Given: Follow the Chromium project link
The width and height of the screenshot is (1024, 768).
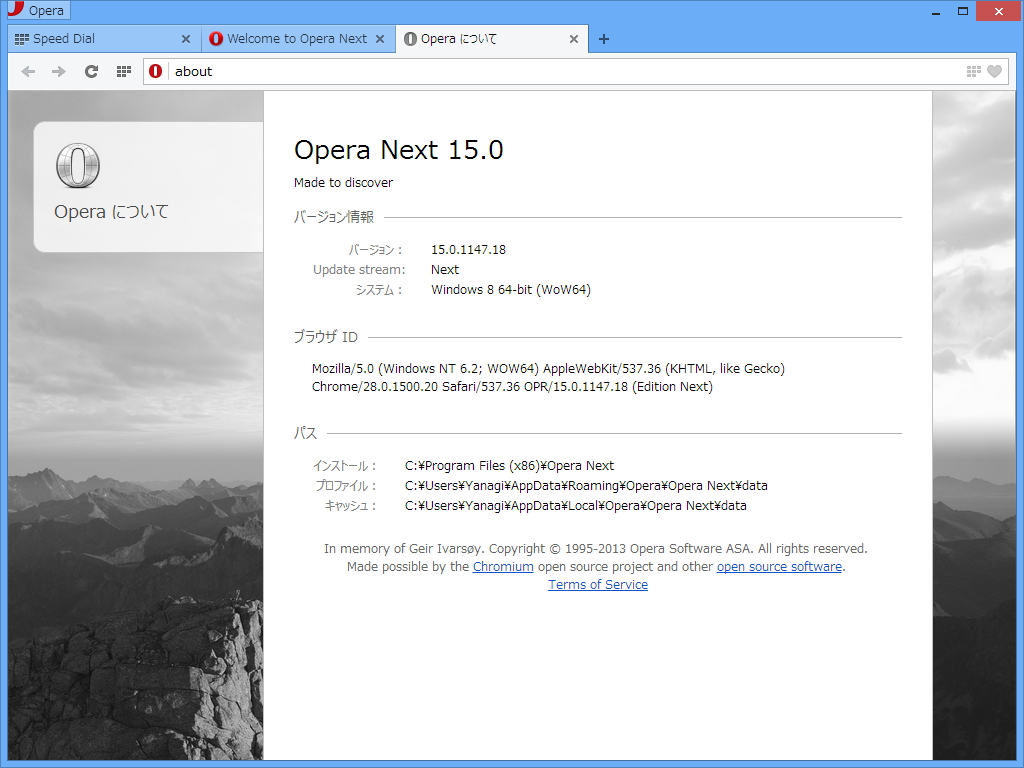Looking at the screenshot, I should tap(503, 566).
